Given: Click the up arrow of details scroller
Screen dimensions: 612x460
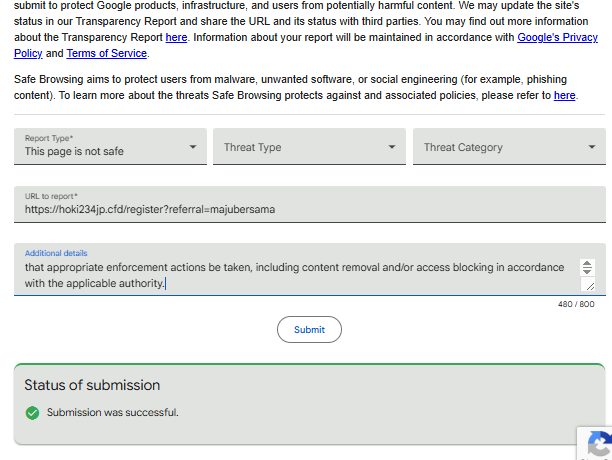Looking at the screenshot, I should (x=587, y=264).
